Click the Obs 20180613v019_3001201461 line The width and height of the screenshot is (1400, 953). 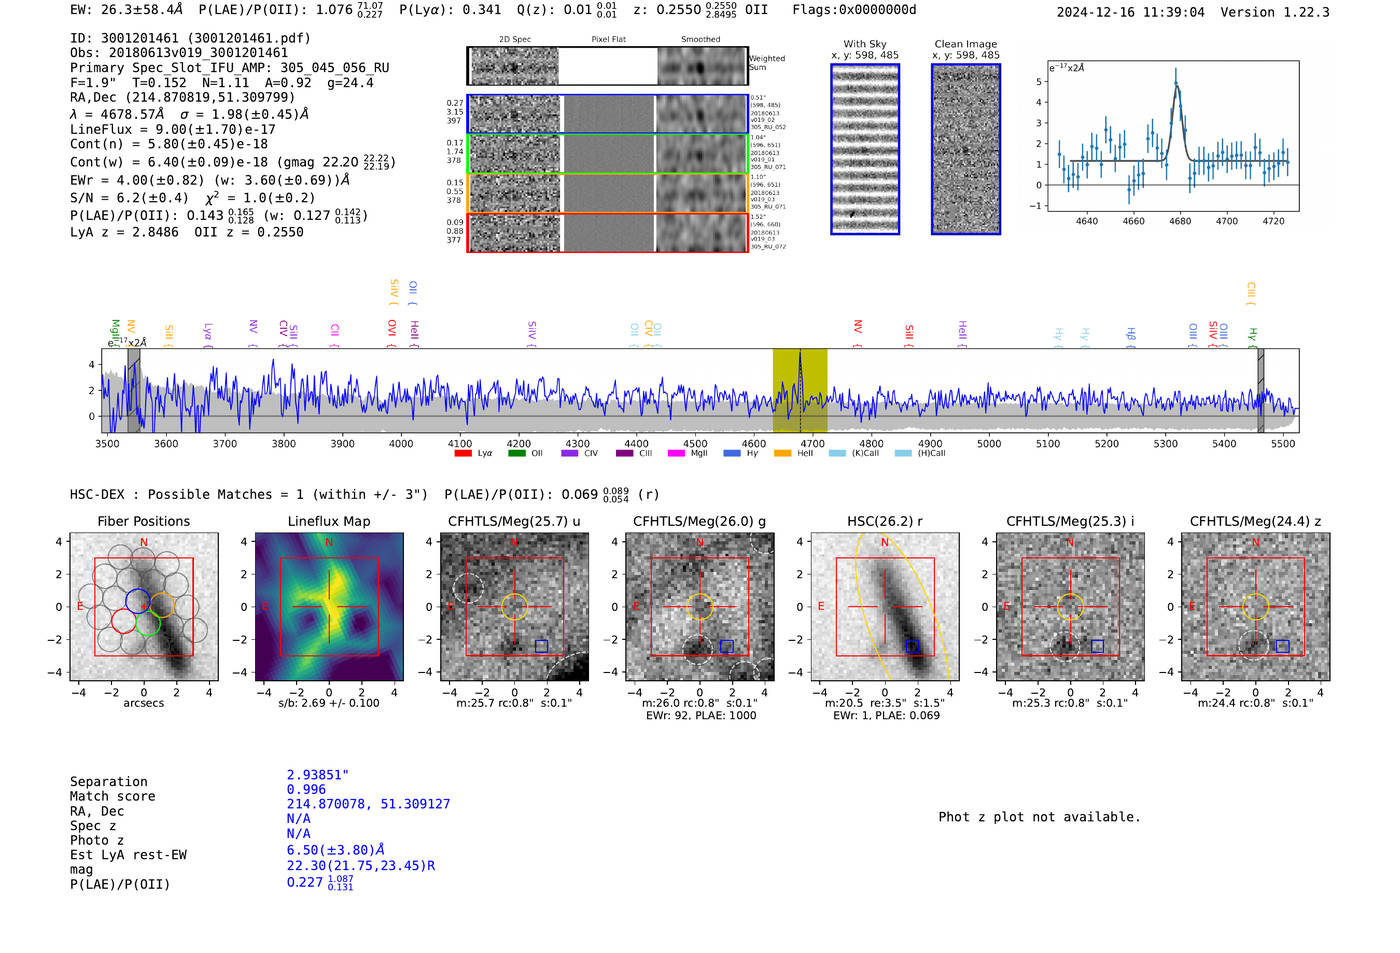[x=179, y=53]
